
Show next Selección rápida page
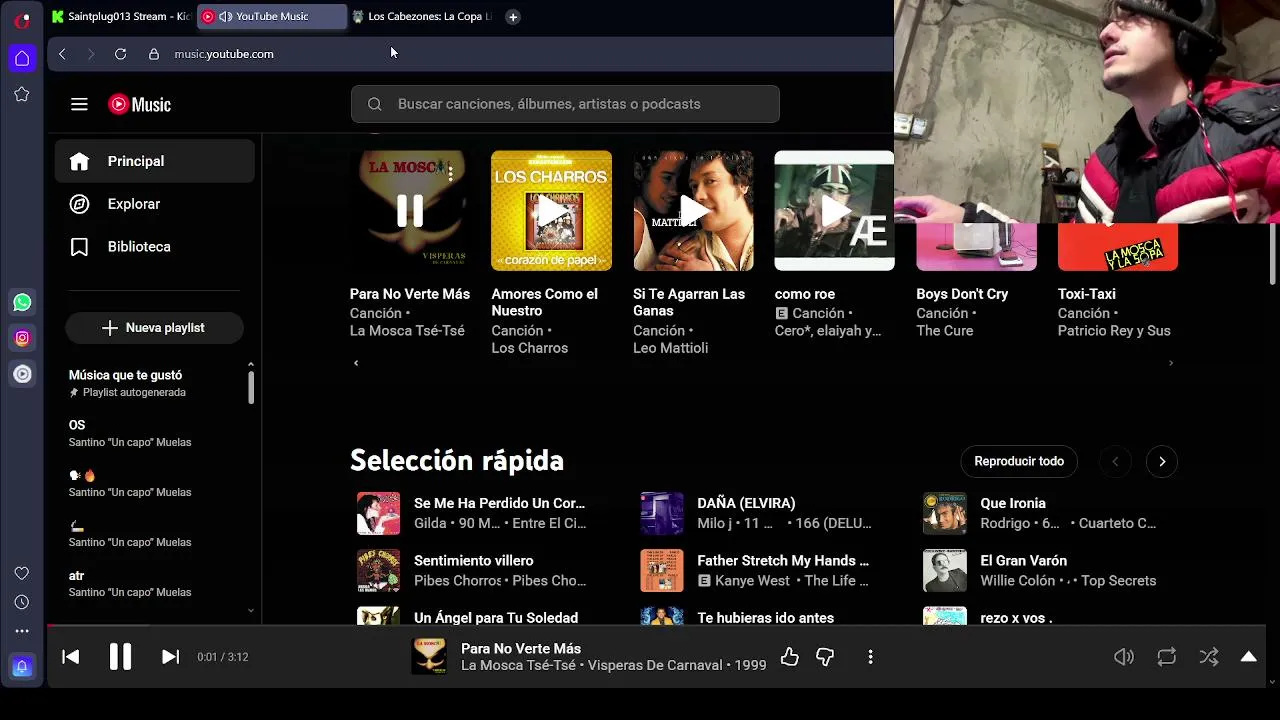[x=1162, y=461]
